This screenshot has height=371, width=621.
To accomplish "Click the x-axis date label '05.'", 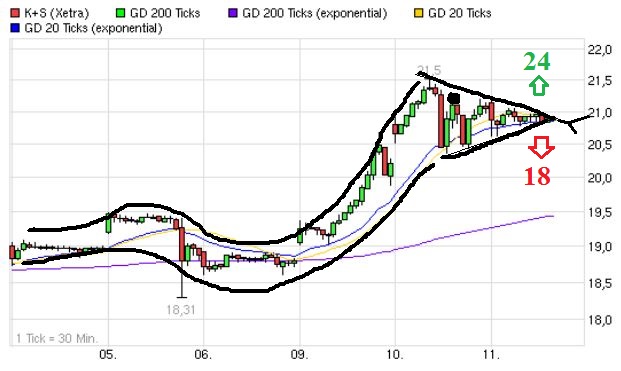I will [x=108, y=354].
